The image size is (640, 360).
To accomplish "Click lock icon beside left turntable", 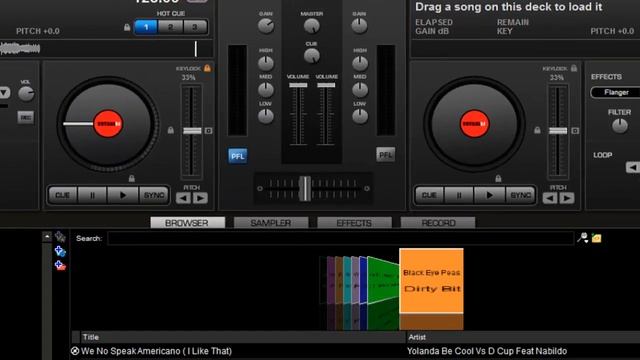I will (x=171, y=130).
